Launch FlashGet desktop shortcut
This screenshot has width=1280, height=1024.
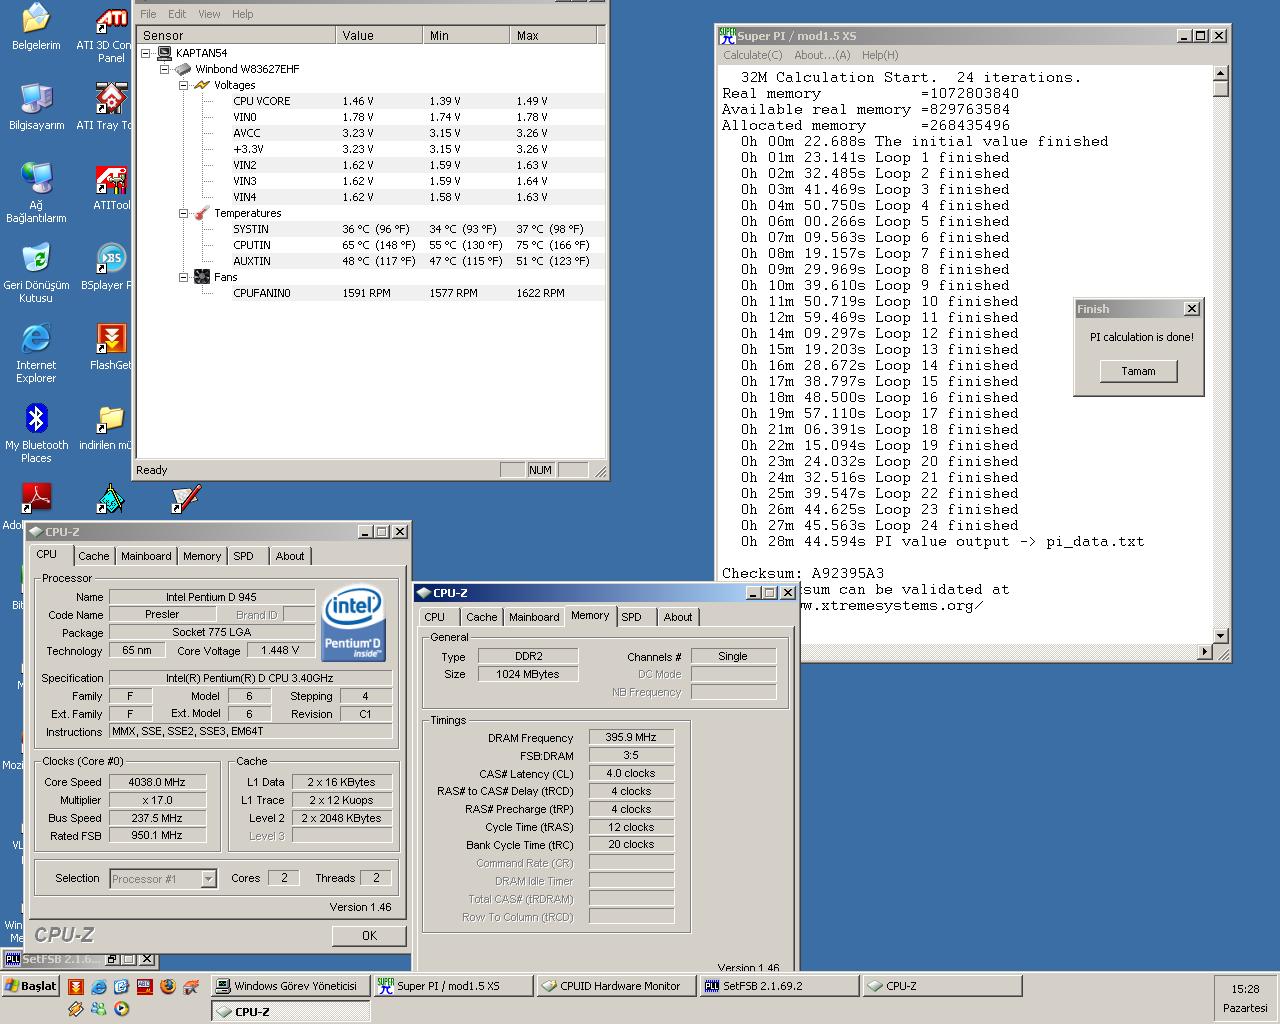(x=111, y=338)
